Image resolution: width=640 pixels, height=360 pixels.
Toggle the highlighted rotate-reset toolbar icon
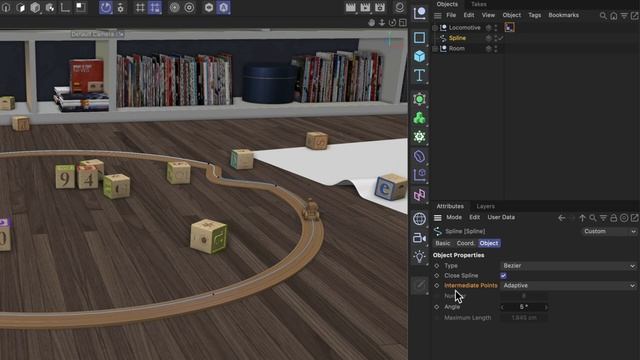coord(106,7)
